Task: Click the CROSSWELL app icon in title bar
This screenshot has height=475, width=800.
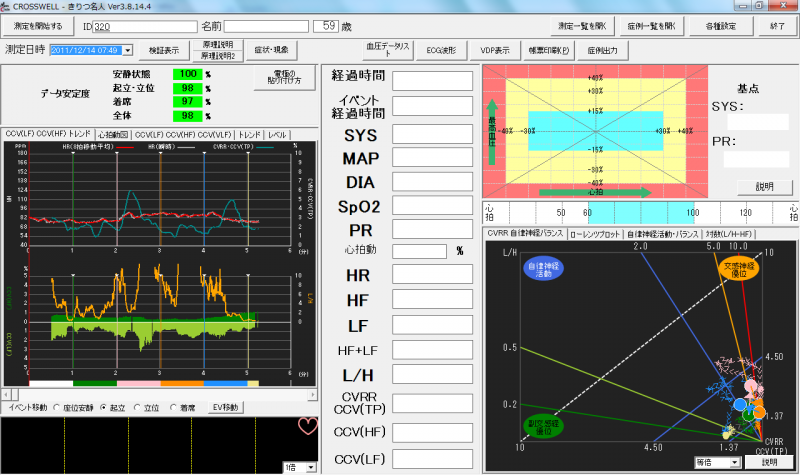Action: click(7, 6)
